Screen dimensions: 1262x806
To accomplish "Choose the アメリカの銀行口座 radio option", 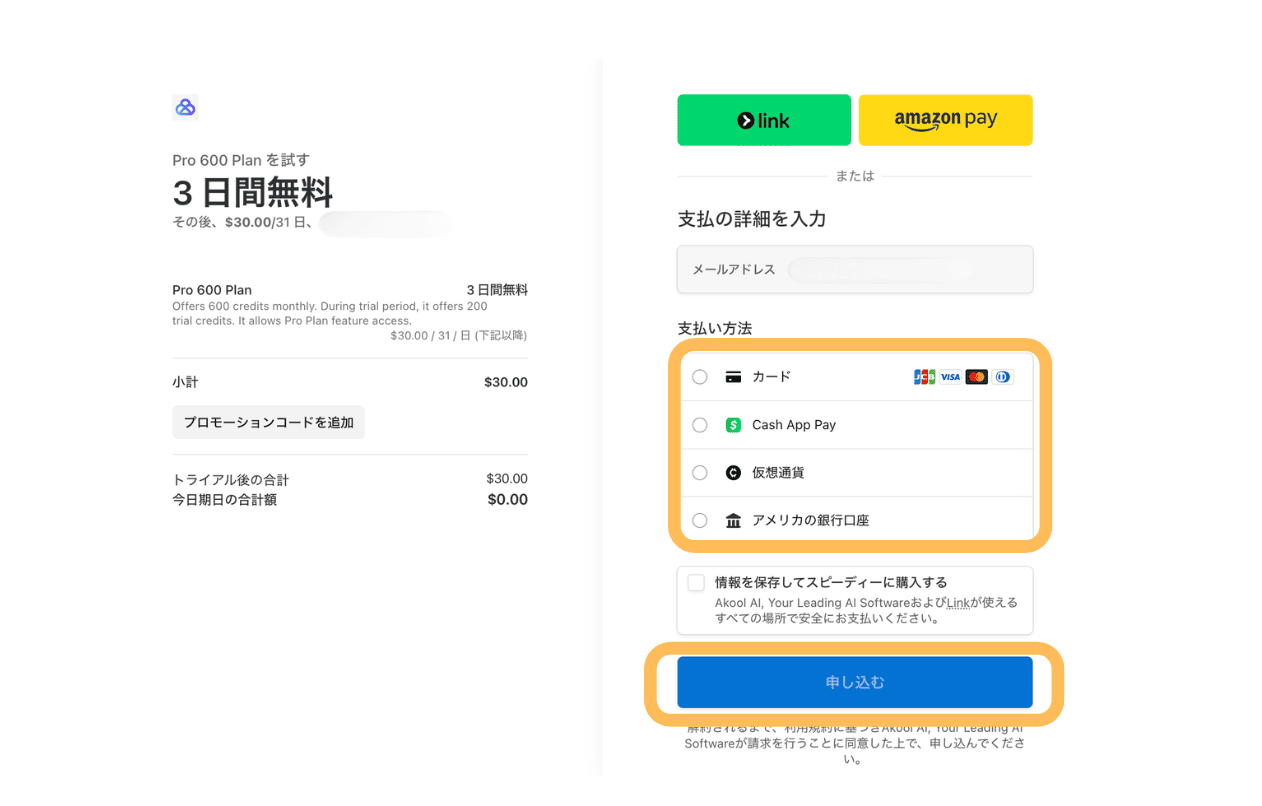I will pyautogui.click(x=700, y=521).
